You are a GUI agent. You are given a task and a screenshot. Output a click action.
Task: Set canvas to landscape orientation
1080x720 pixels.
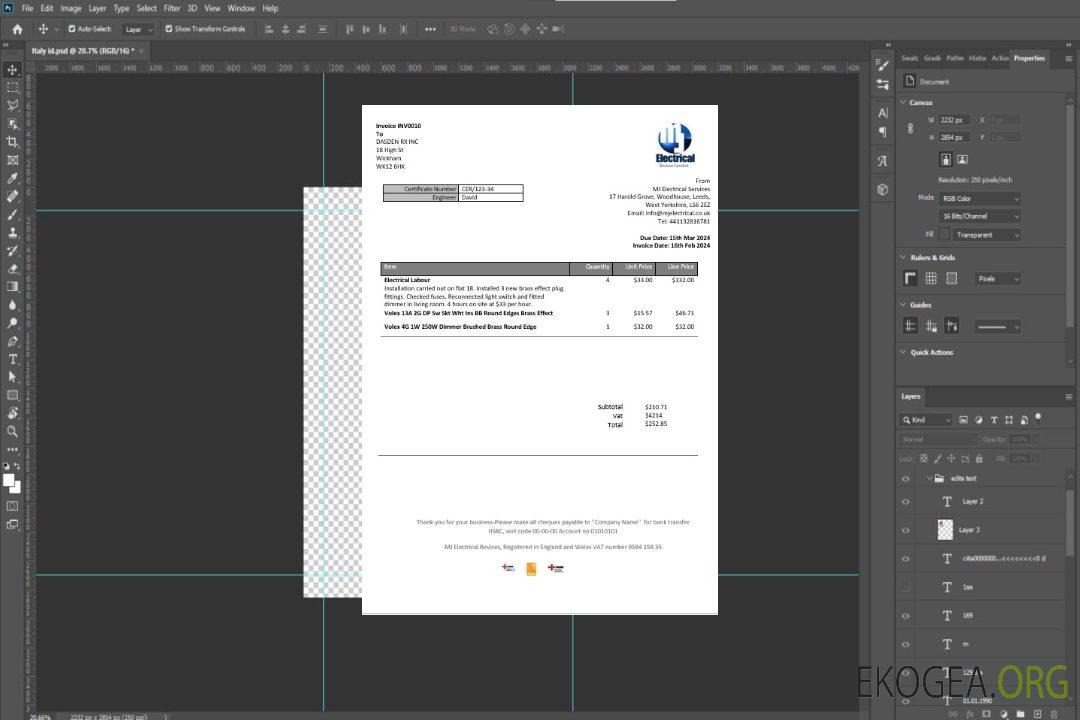(x=962, y=159)
